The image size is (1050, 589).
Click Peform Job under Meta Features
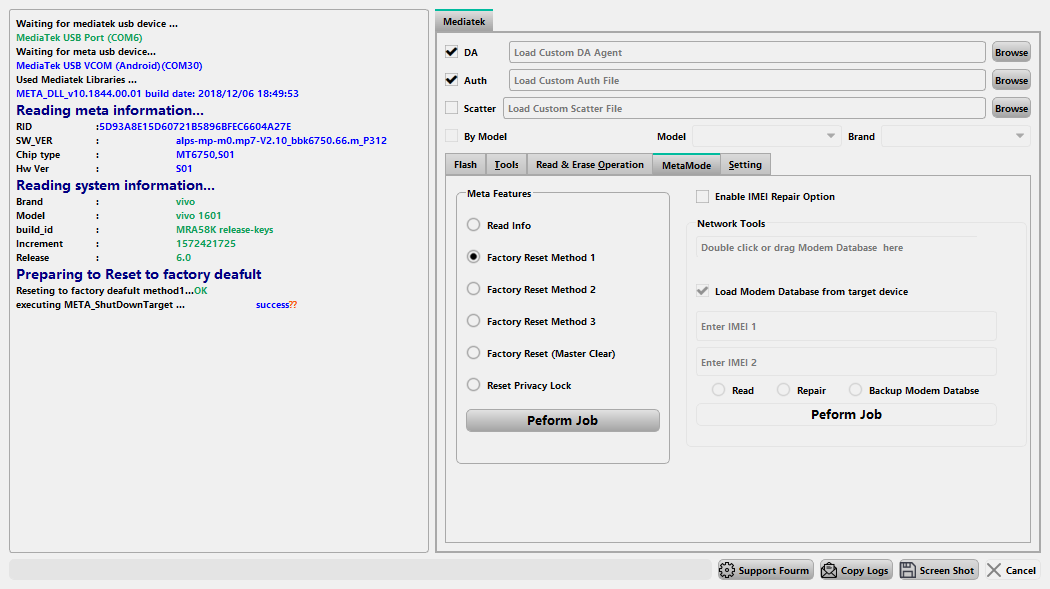point(562,420)
